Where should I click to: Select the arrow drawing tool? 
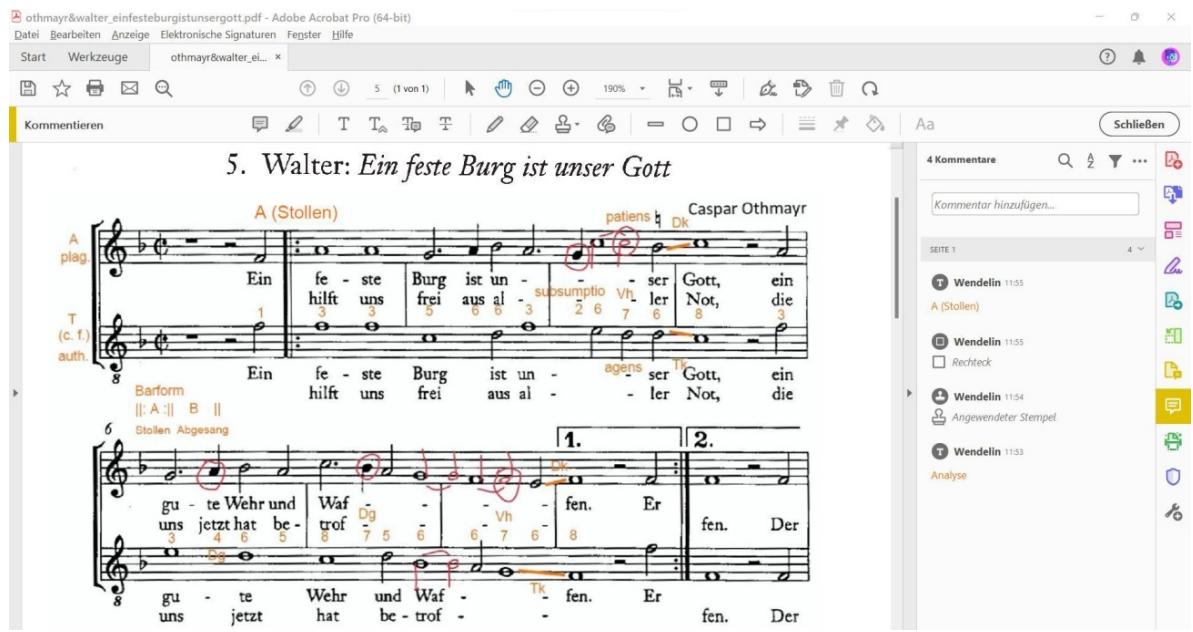[758, 124]
